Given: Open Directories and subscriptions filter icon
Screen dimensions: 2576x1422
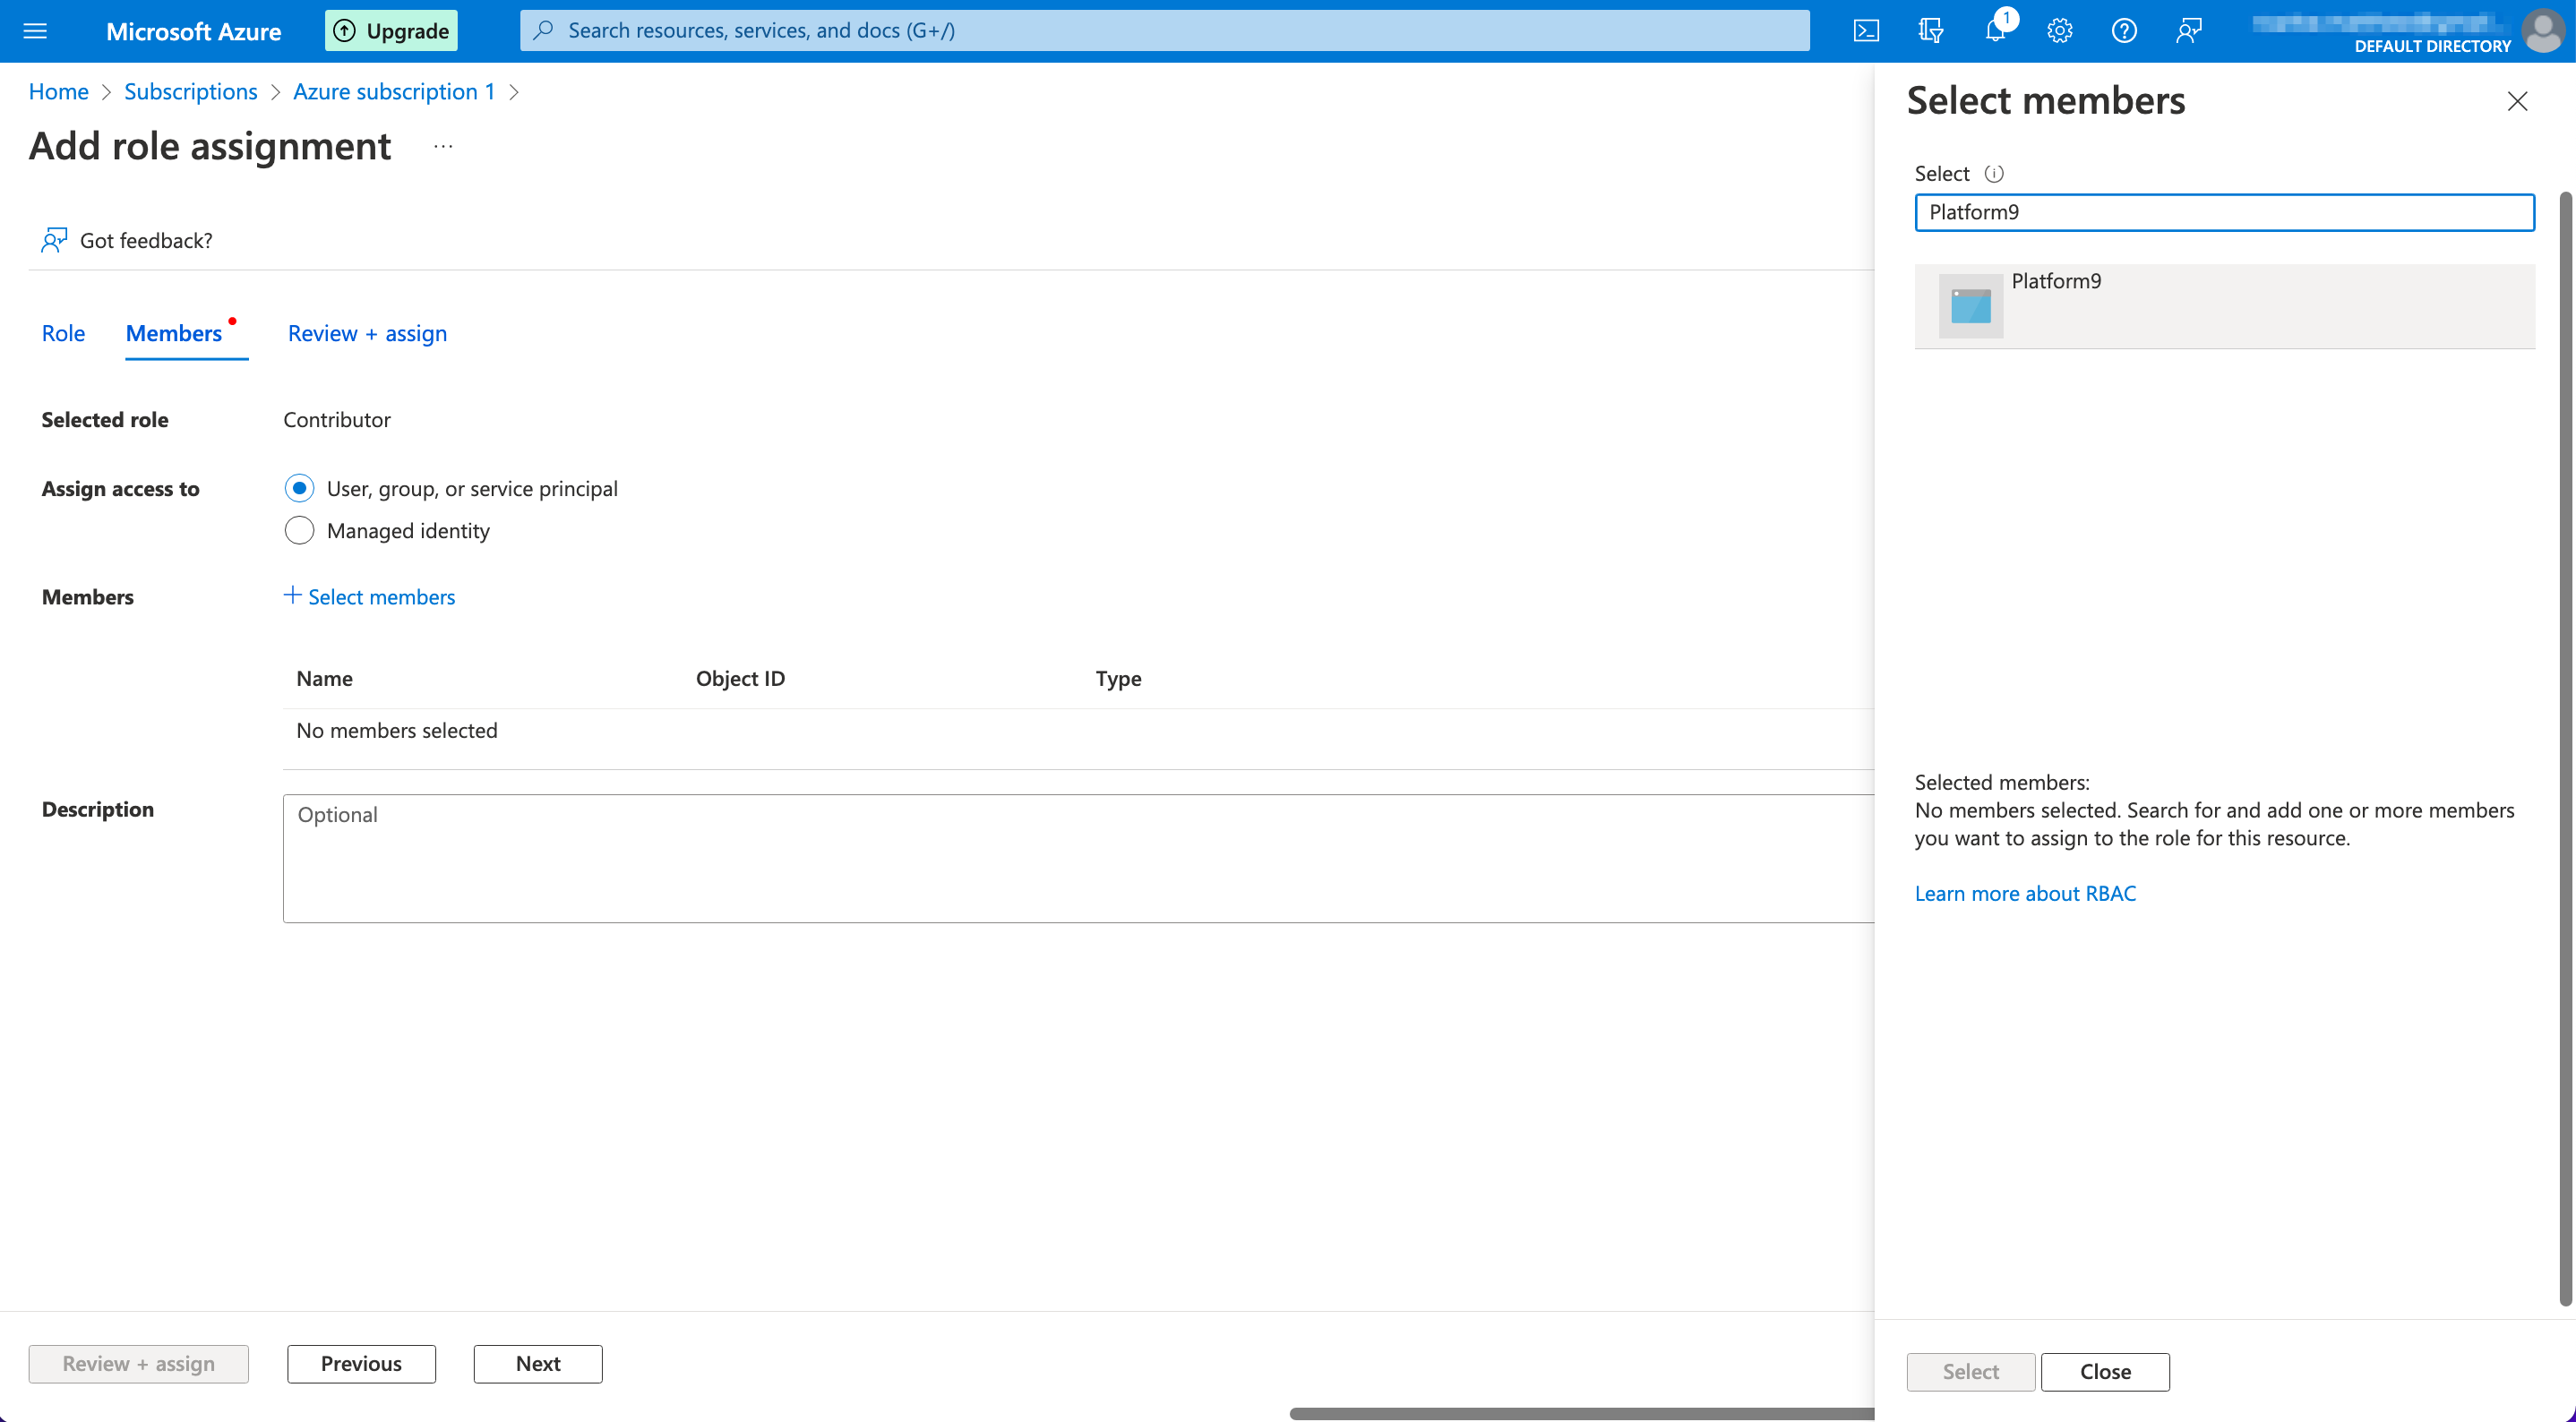Looking at the screenshot, I should pyautogui.click(x=1931, y=30).
